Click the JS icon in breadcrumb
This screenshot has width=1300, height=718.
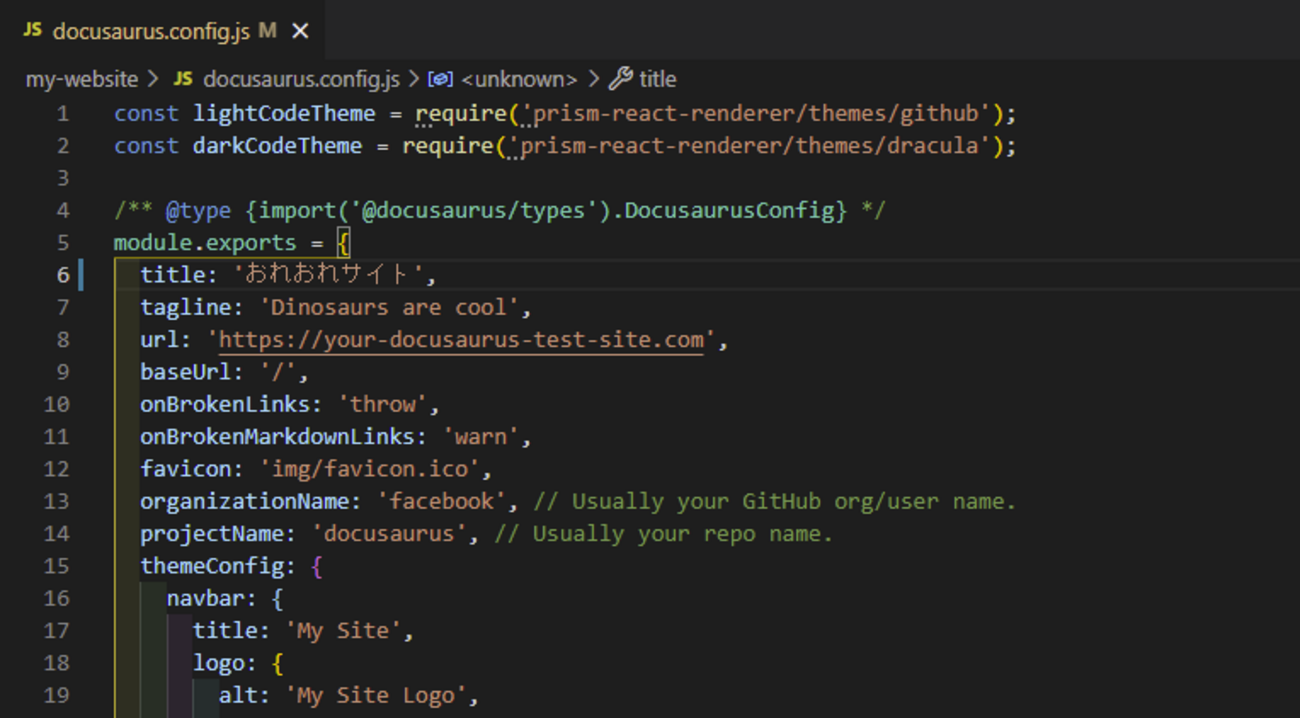(183, 79)
